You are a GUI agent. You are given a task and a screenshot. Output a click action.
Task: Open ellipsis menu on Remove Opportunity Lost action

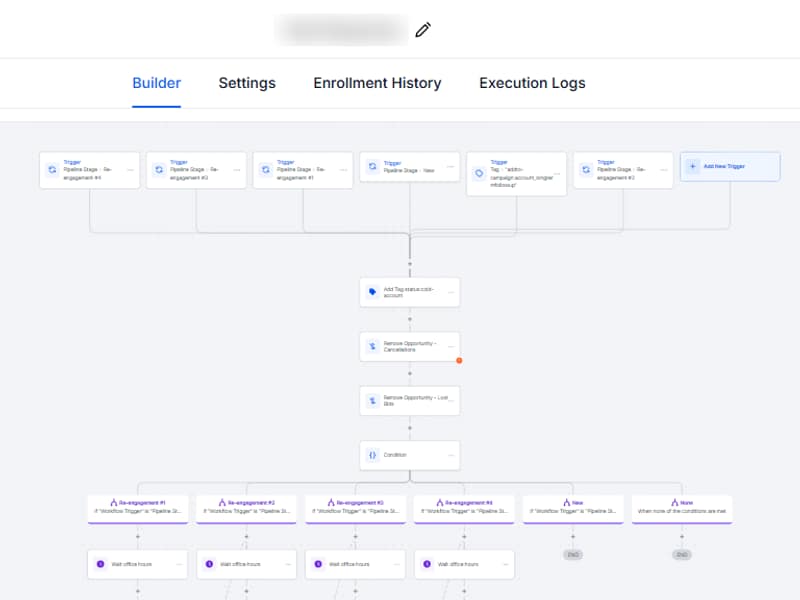[x=451, y=401]
